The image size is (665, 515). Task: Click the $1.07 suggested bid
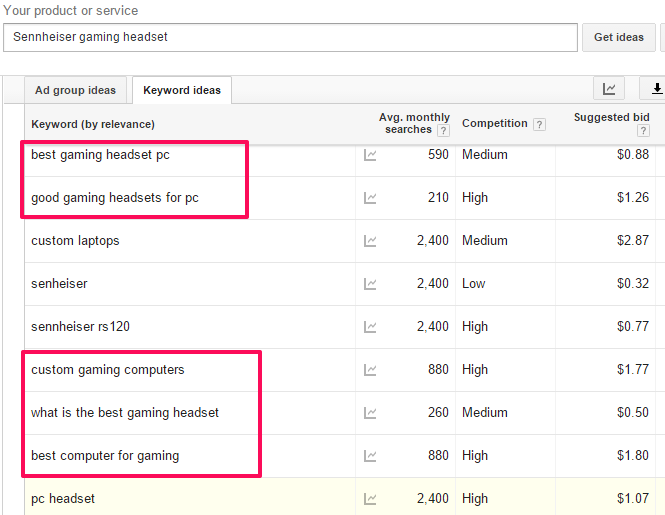pos(633,498)
